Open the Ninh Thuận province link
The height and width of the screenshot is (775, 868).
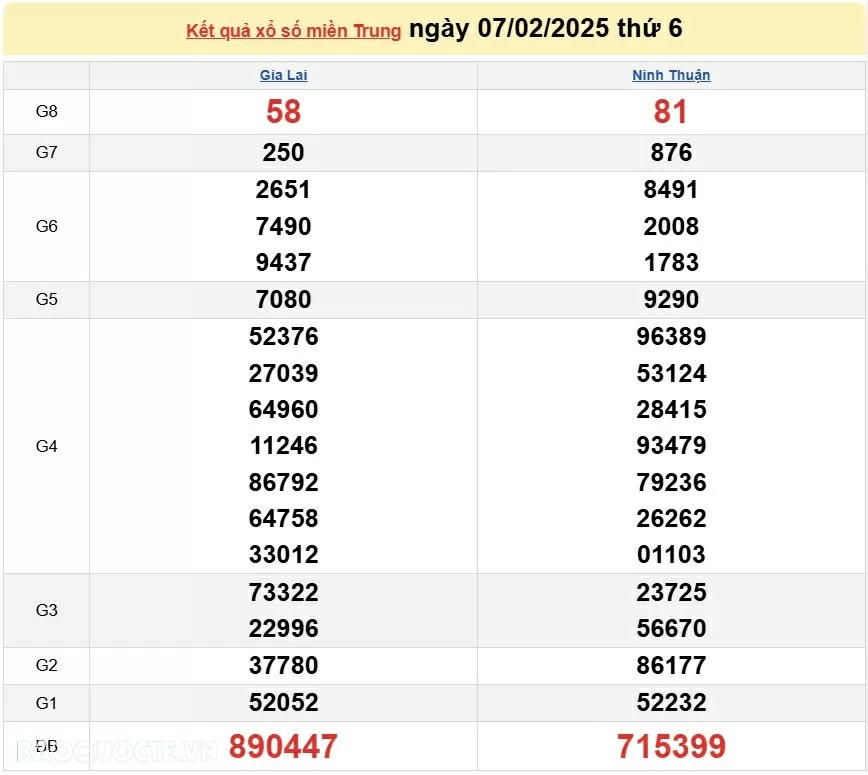coord(671,75)
